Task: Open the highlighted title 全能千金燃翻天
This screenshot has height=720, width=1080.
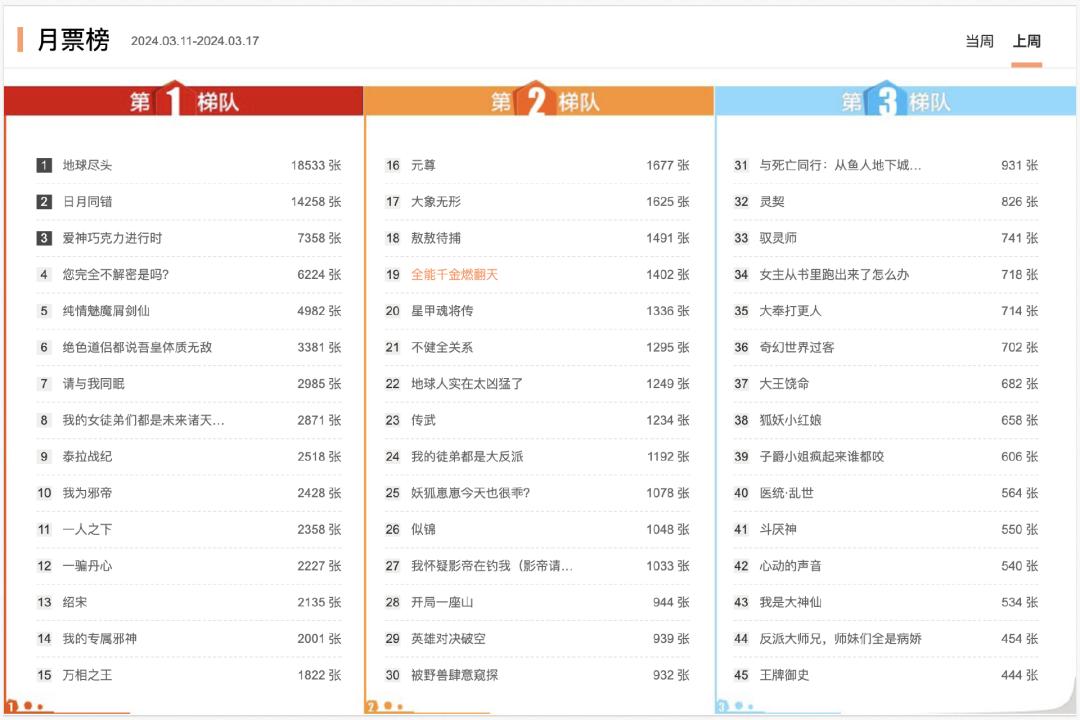Action: (x=454, y=274)
